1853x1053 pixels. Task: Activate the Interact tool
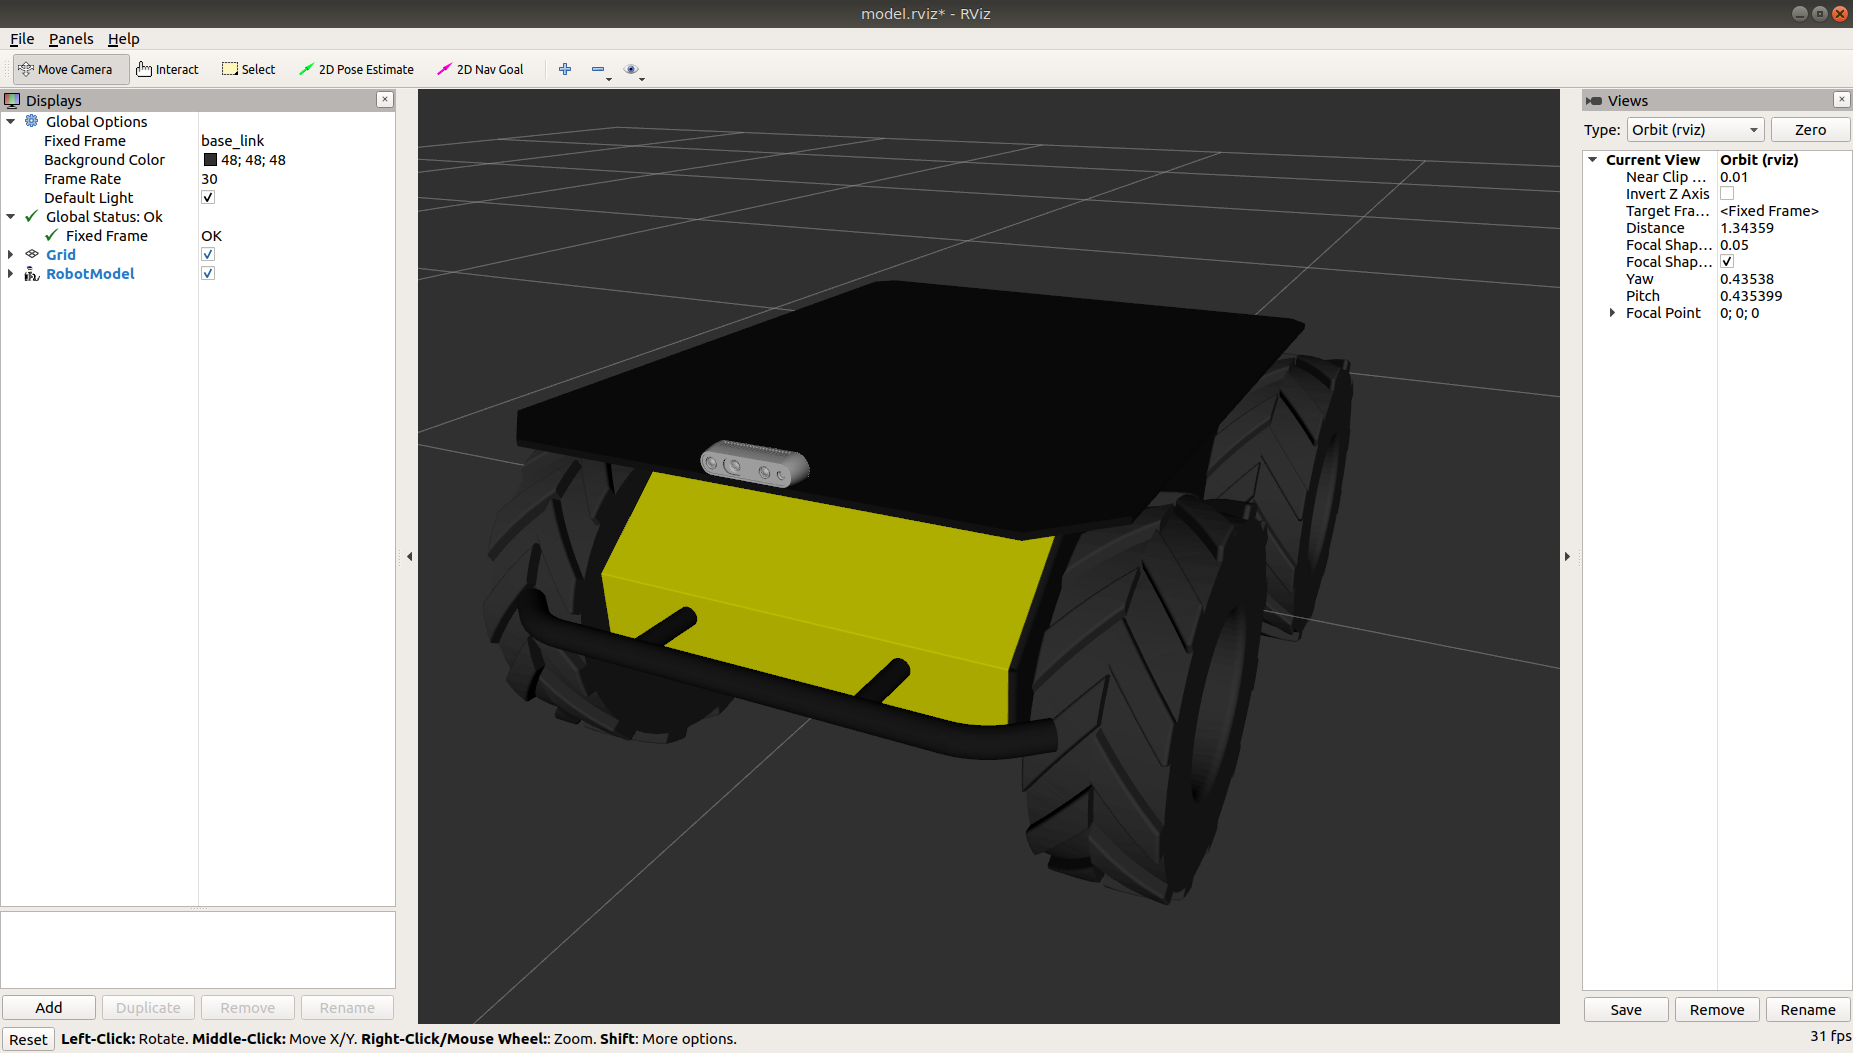(x=168, y=70)
